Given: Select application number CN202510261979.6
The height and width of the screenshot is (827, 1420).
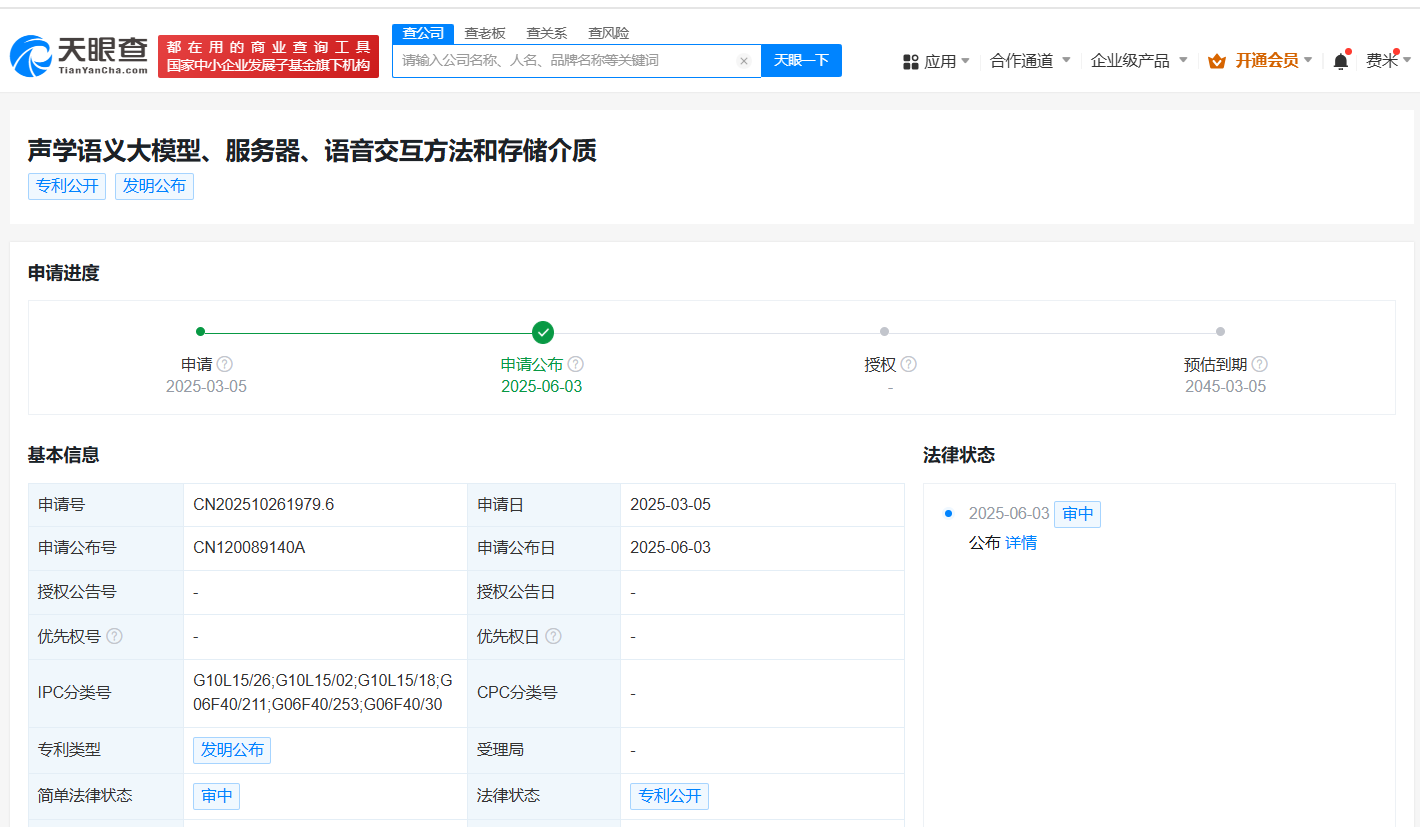Looking at the screenshot, I should coord(264,505).
